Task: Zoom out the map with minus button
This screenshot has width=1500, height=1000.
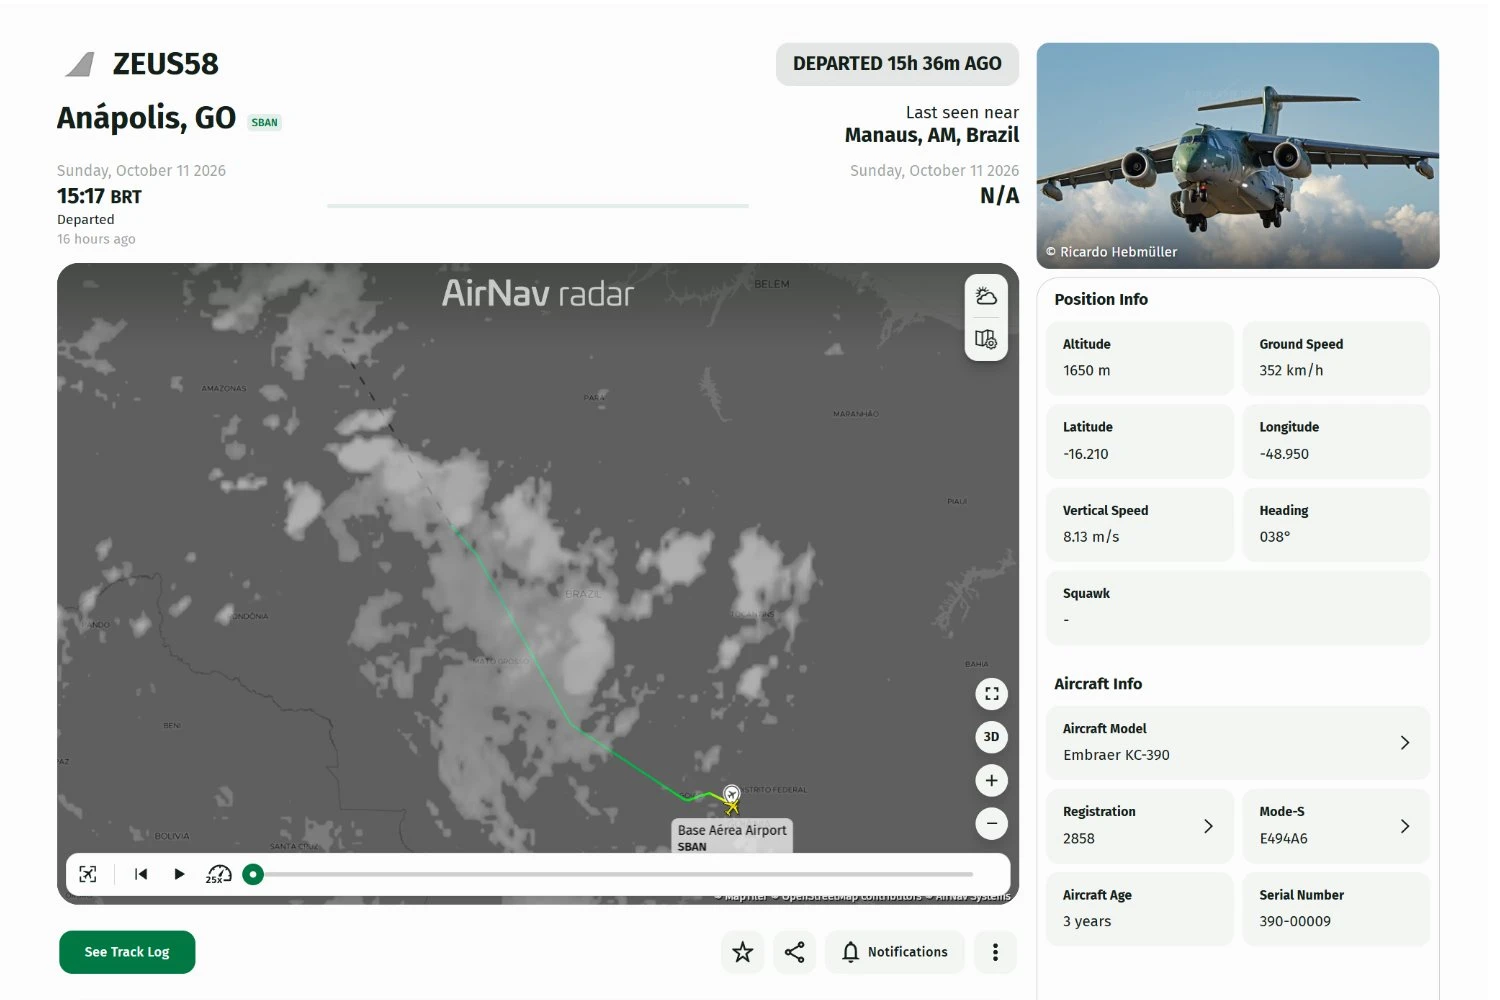Action: (991, 824)
